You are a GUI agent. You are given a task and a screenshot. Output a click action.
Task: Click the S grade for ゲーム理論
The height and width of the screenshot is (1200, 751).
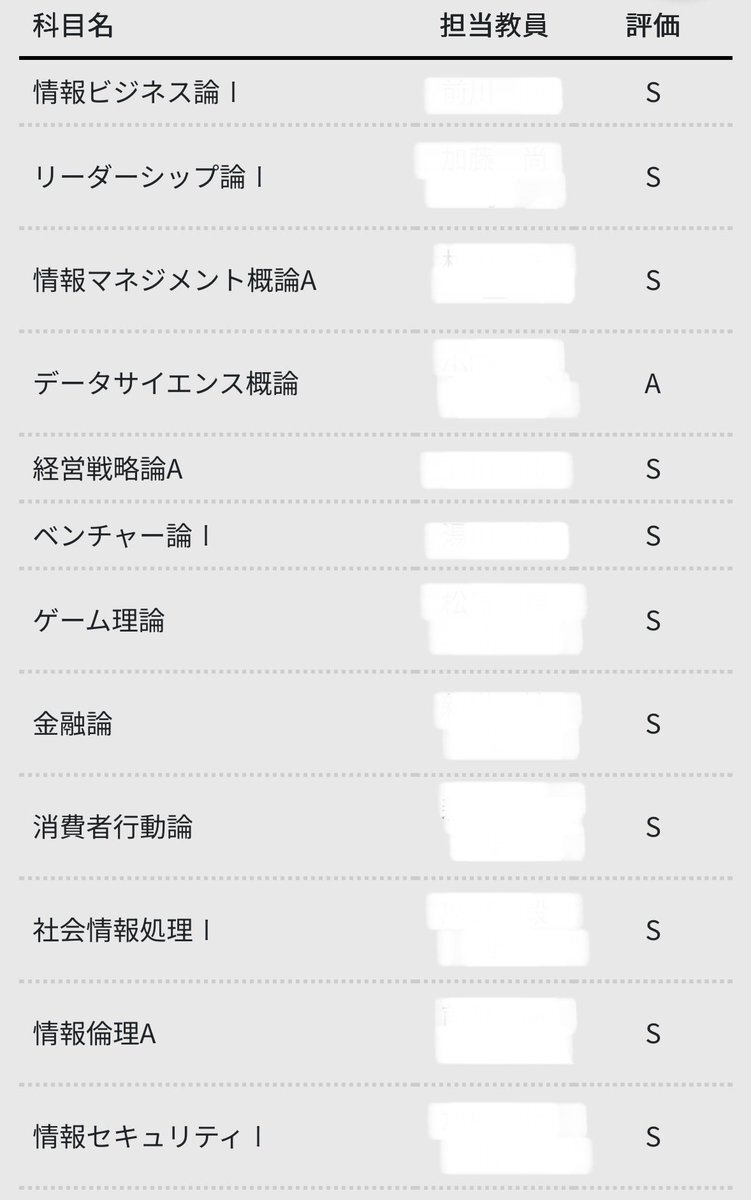[x=653, y=621]
